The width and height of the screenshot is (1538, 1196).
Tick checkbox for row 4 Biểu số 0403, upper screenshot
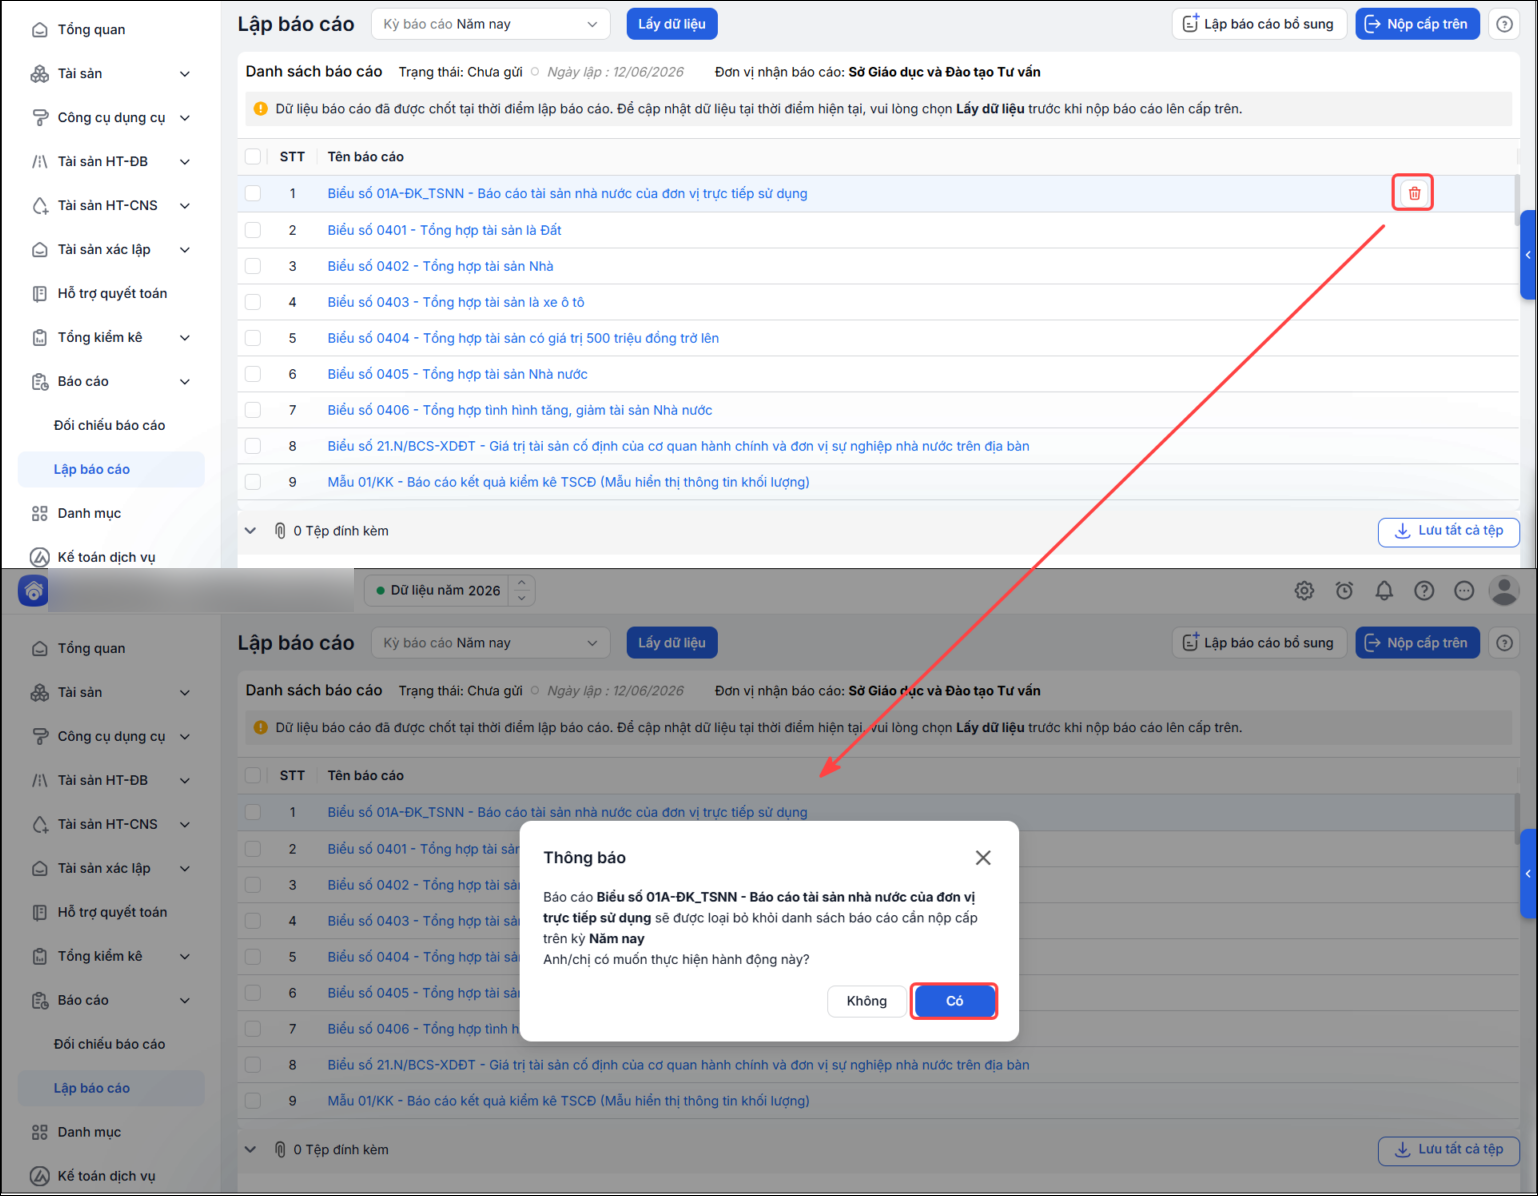click(x=253, y=302)
